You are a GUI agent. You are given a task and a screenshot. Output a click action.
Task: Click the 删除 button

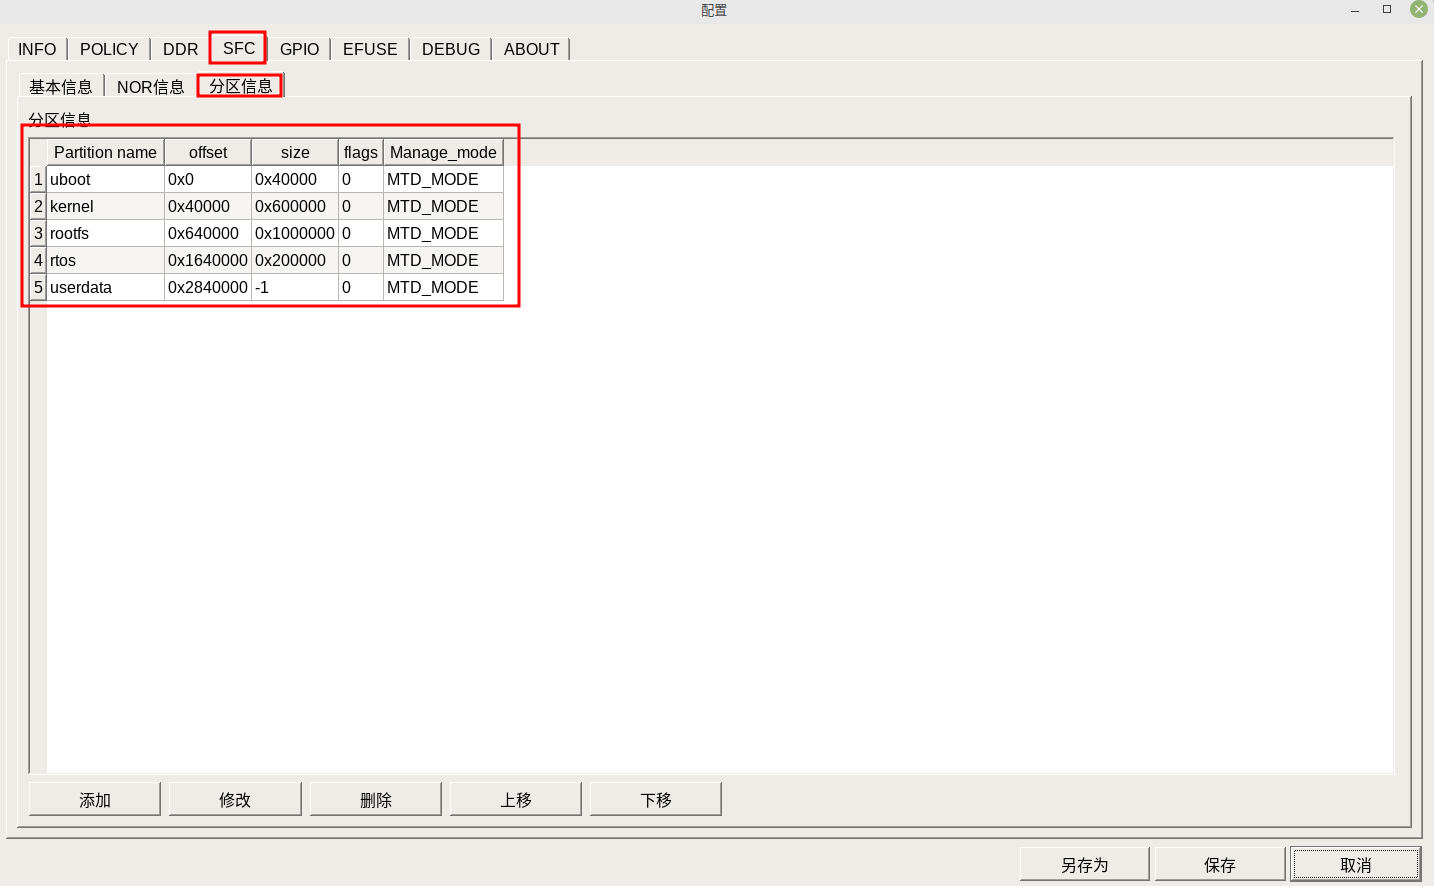[x=376, y=799]
